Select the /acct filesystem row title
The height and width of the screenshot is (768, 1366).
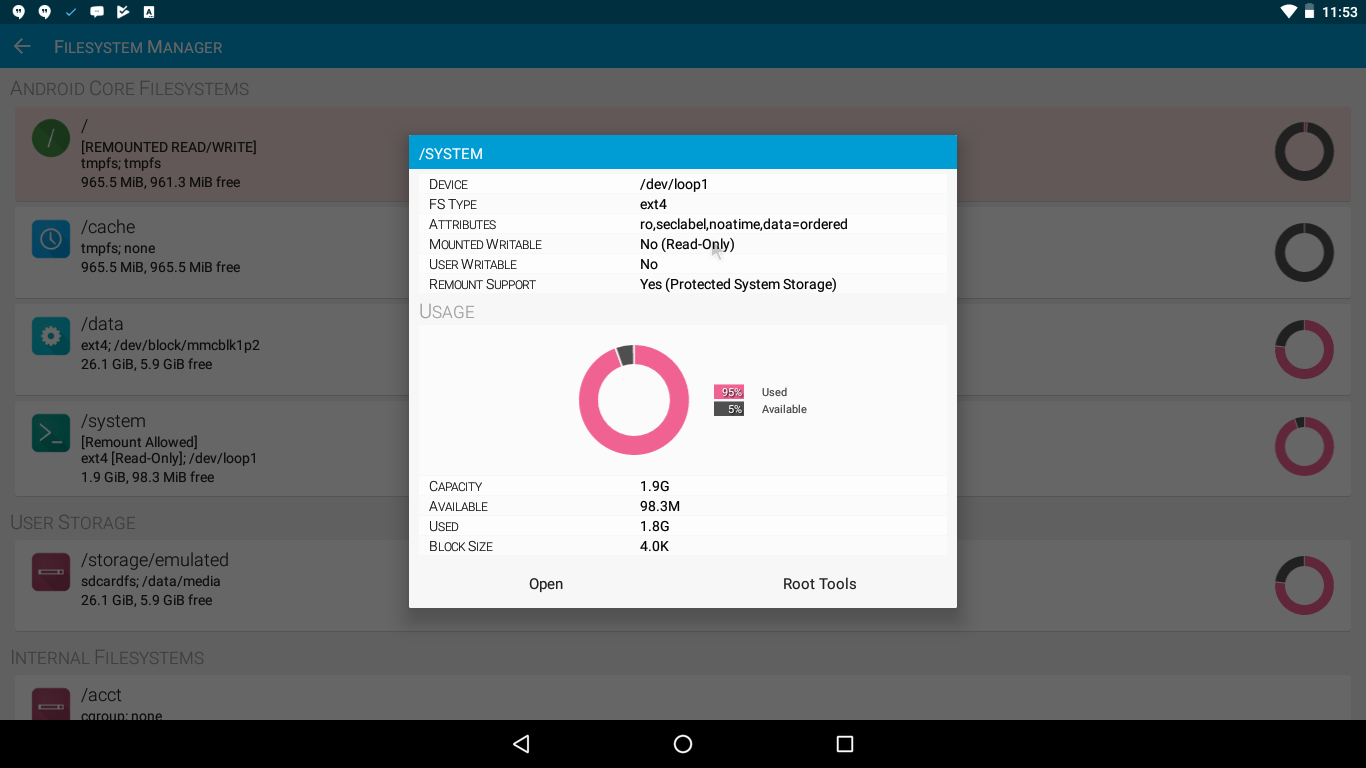click(101, 695)
